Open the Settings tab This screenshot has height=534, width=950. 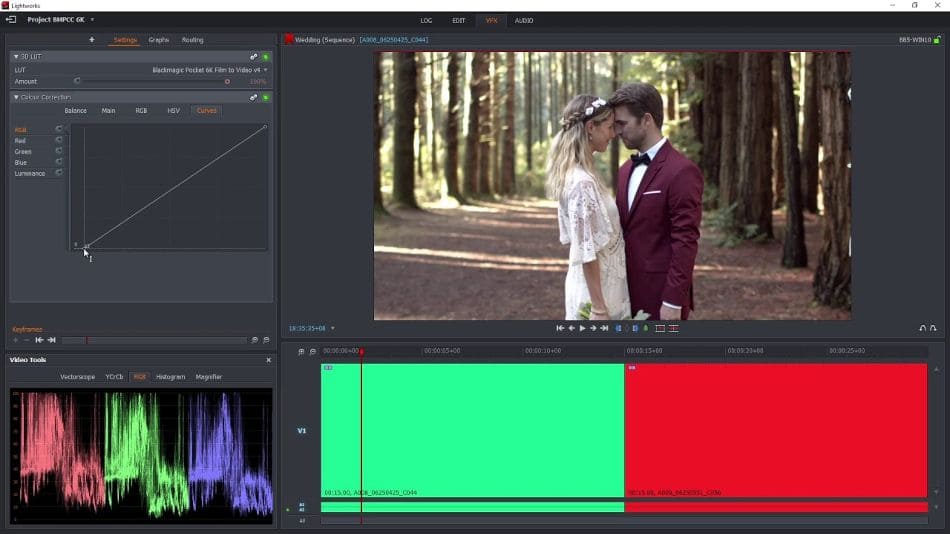[125, 39]
